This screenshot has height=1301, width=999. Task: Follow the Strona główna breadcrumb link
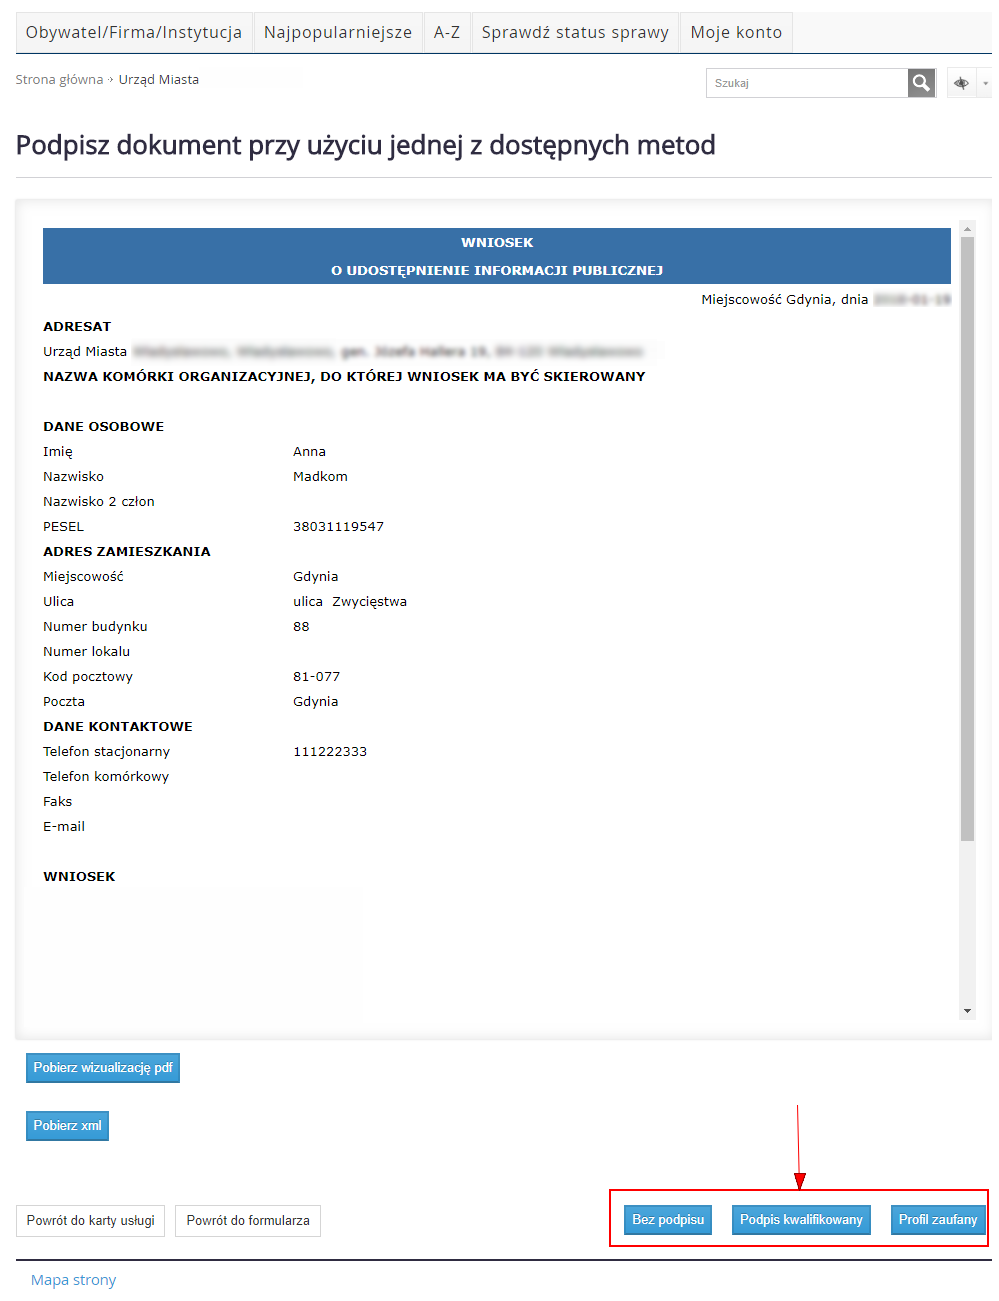(x=59, y=80)
